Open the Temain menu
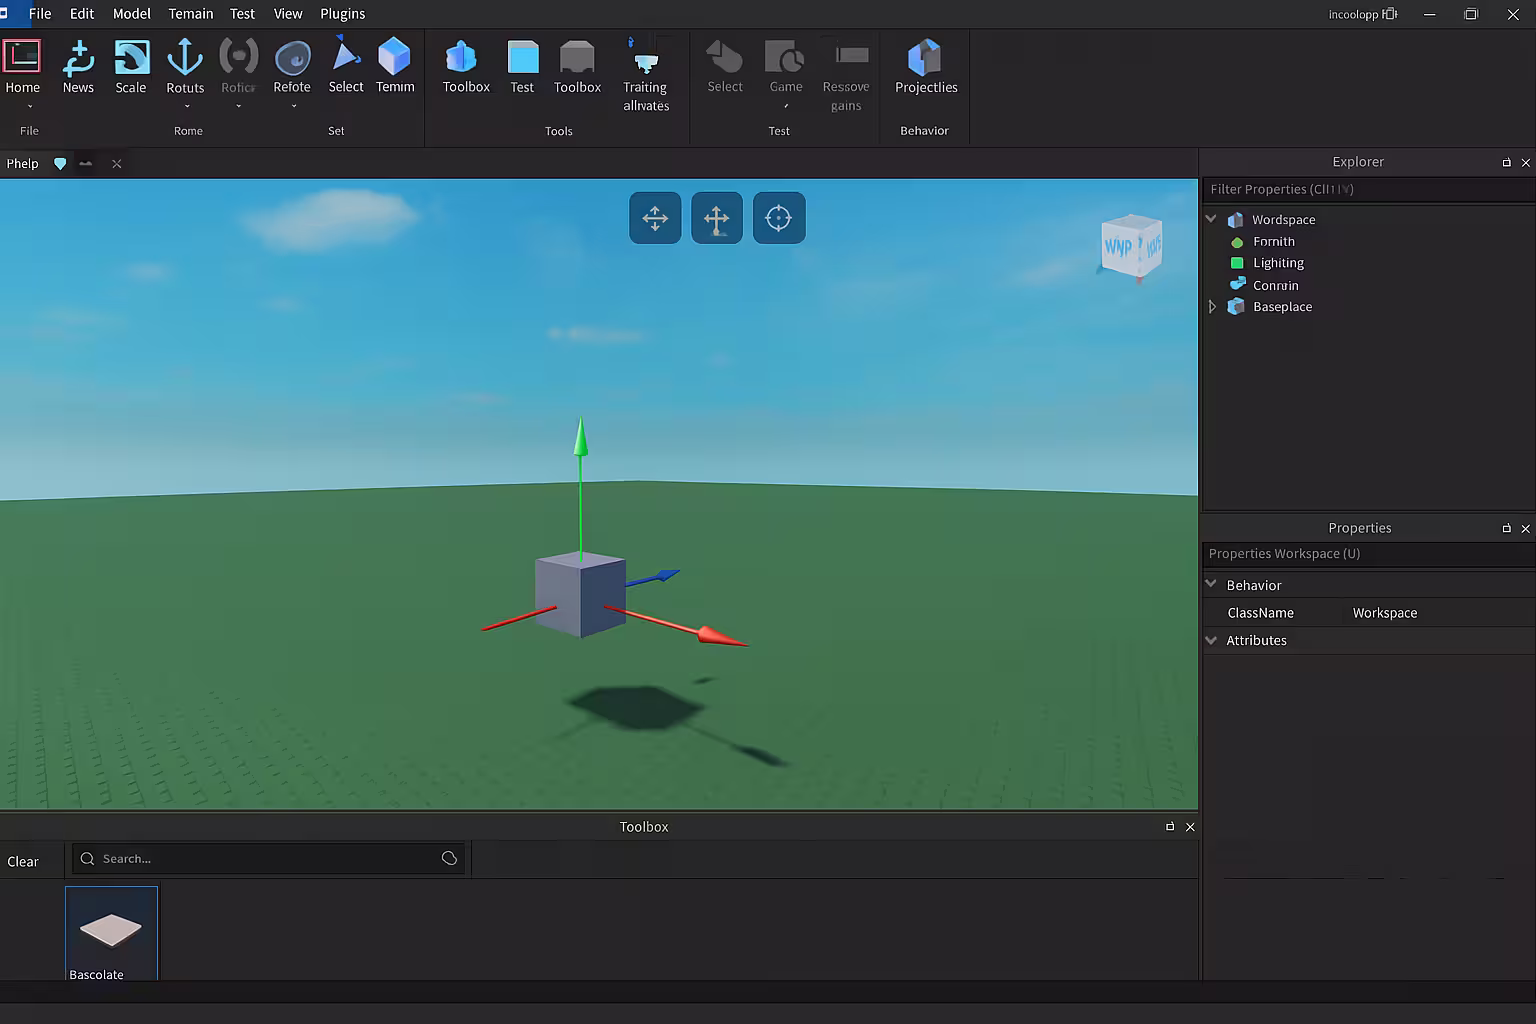 coord(191,14)
